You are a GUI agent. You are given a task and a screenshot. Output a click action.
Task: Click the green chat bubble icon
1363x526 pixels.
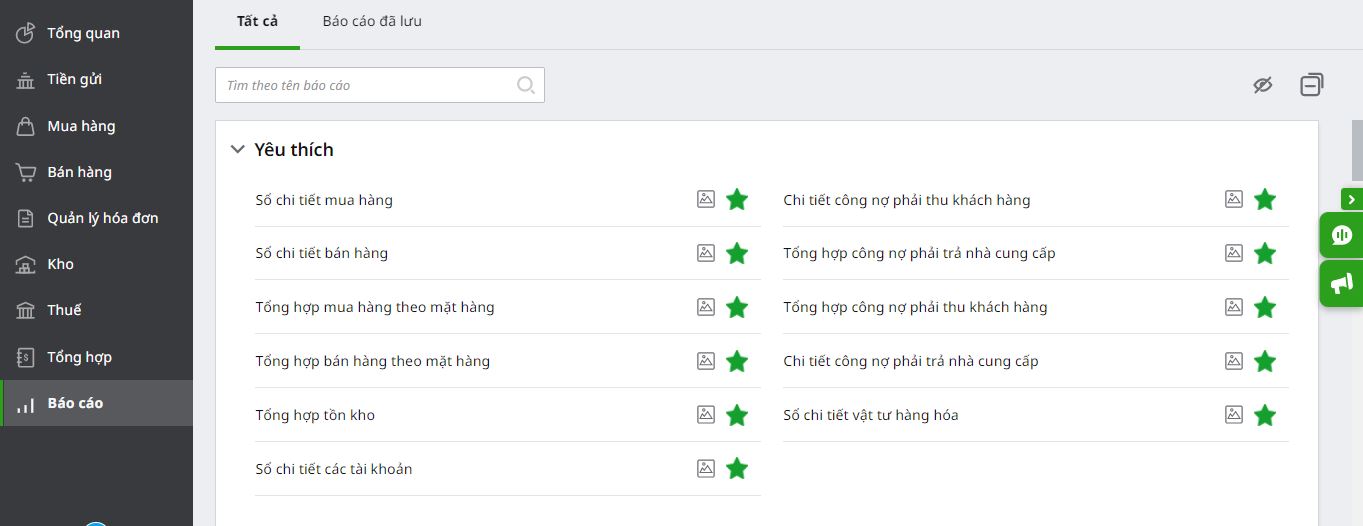click(x=1342, y=235)
